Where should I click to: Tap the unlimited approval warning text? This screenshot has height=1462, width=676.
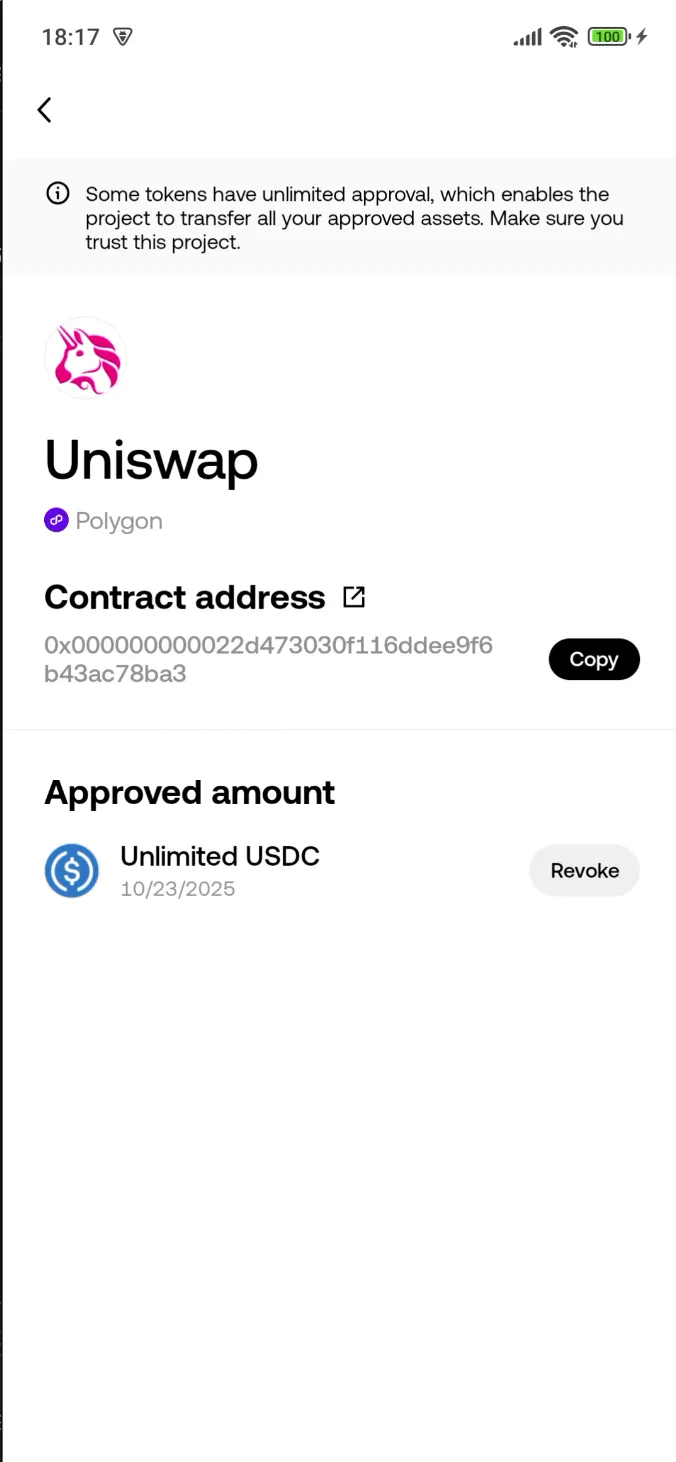(354, 218)
